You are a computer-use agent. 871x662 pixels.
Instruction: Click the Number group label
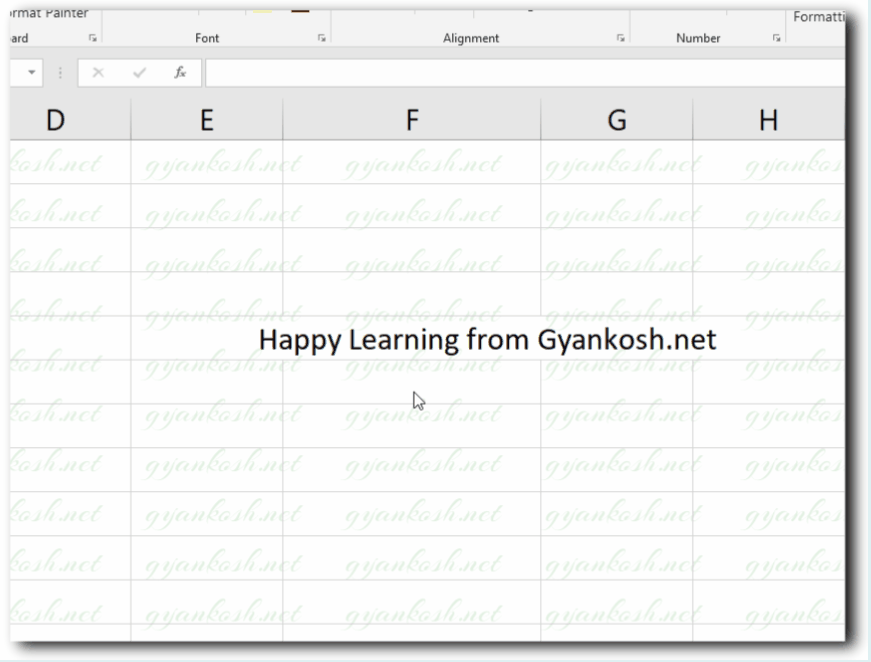tap(698, 38)
